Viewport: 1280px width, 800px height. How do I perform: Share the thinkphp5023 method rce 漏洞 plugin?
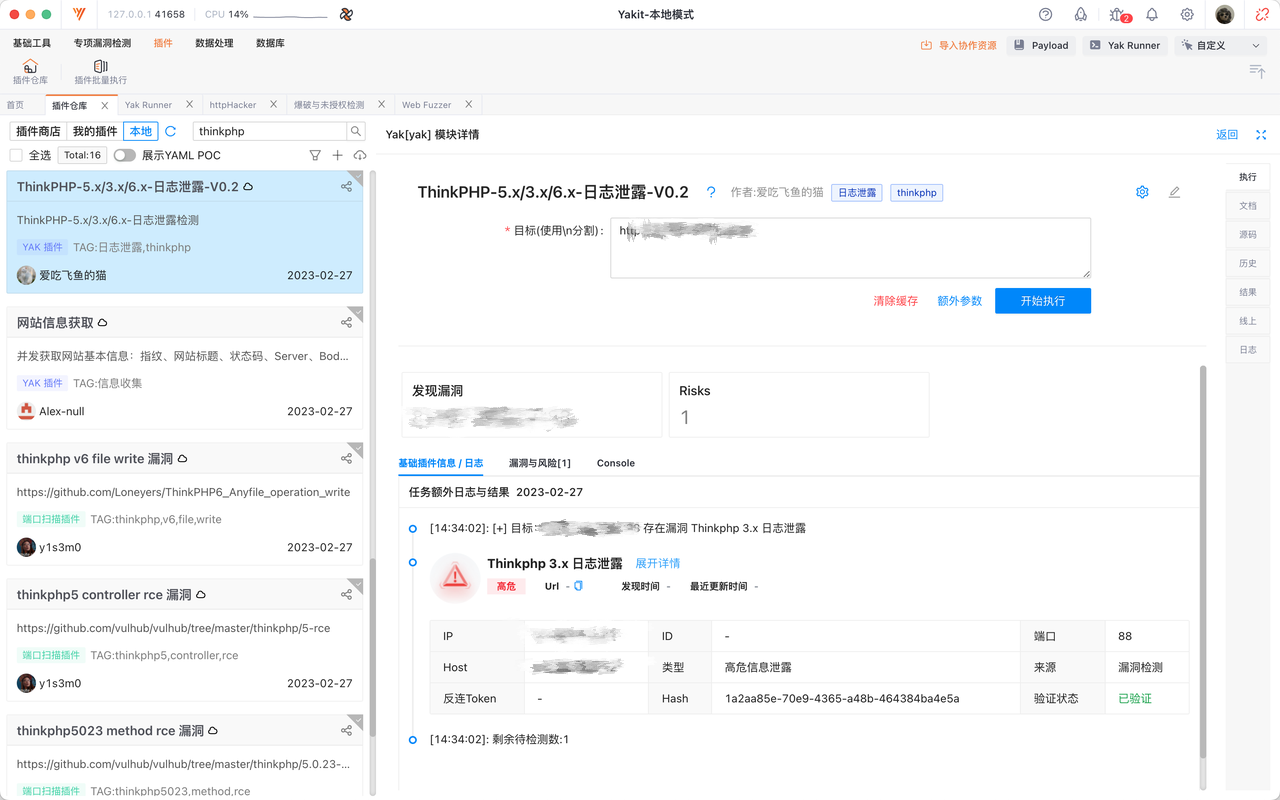coord(346,731)
